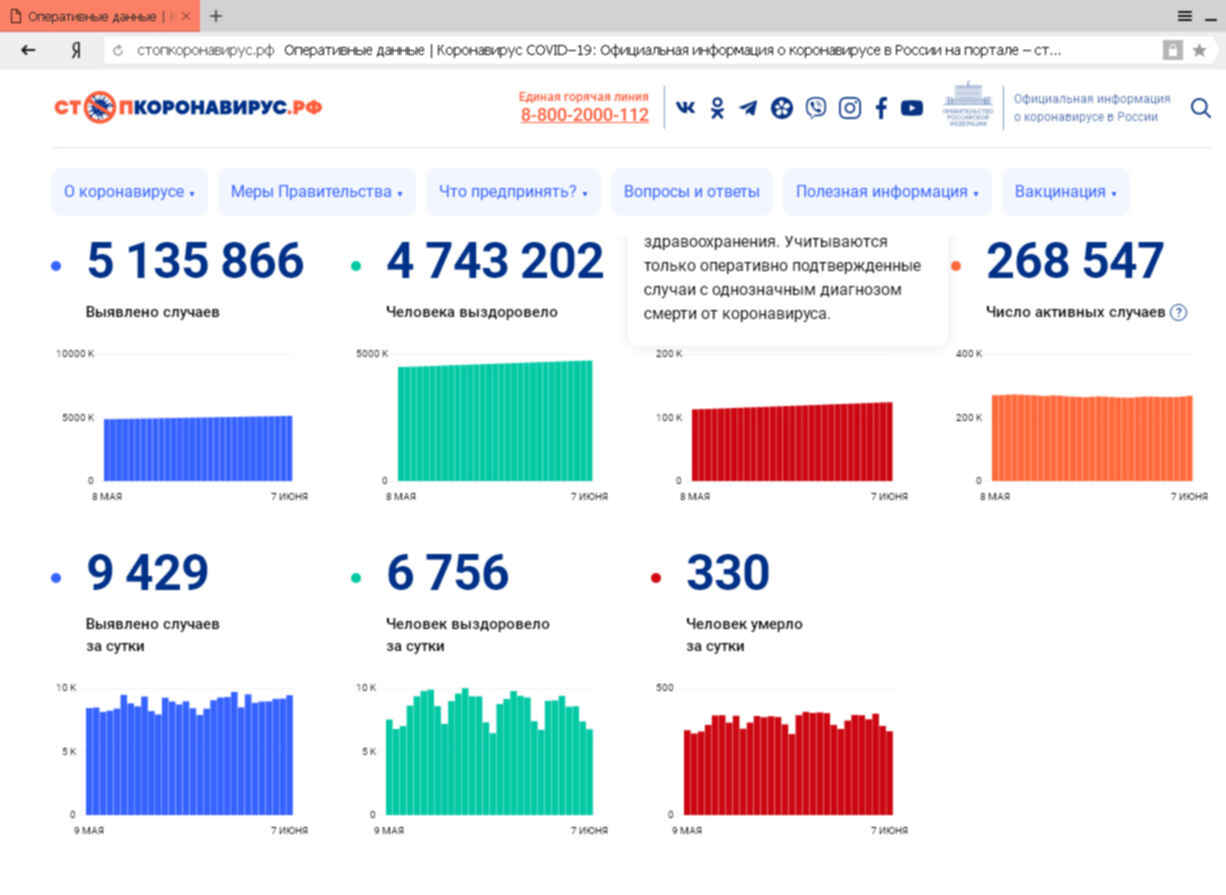Click the Russian Government emblem logo
The height and width of the screenshot is (895, 1226).
tap(968, 105)
